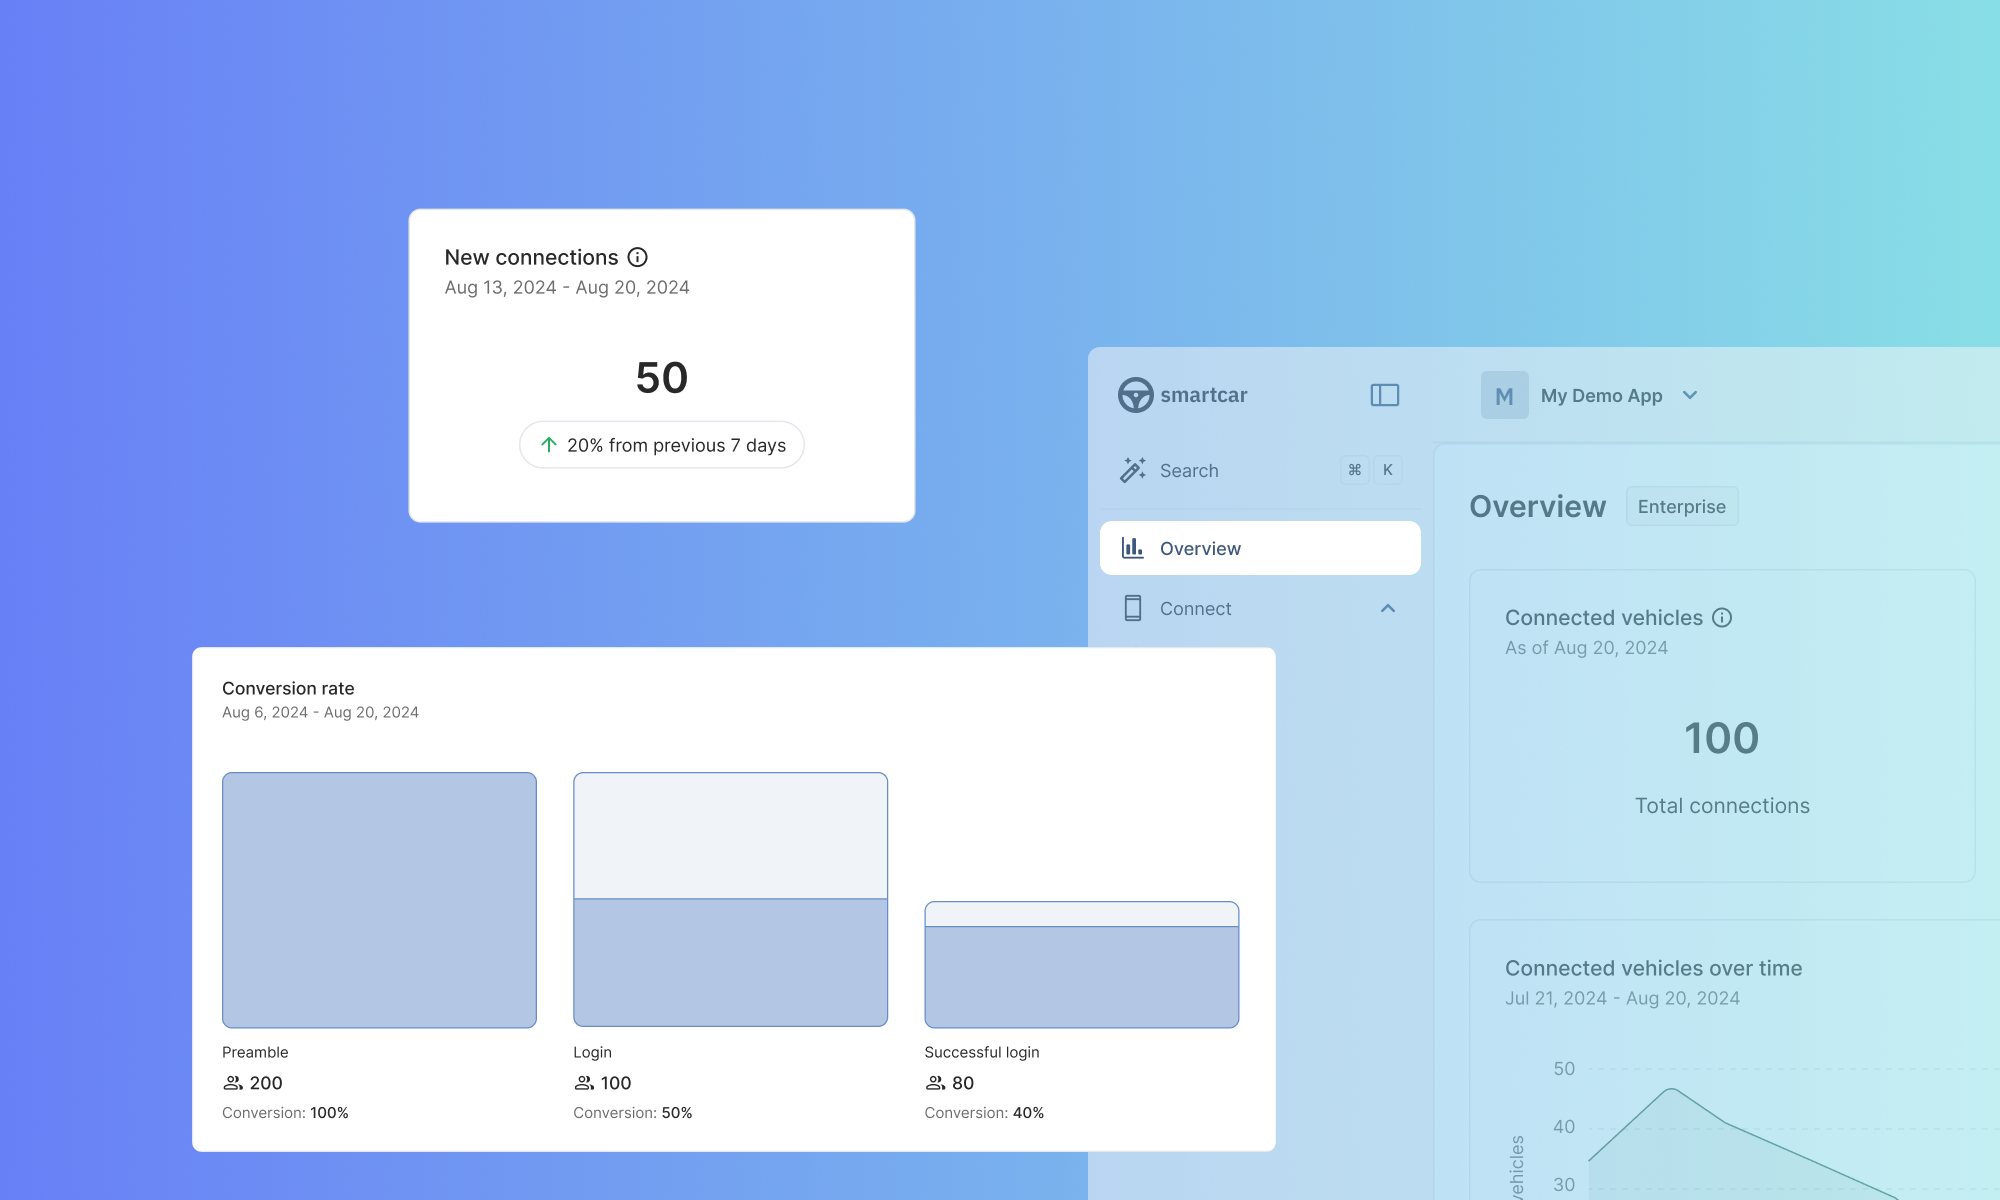Open the My Demo App dropdown

point(1590,395)
